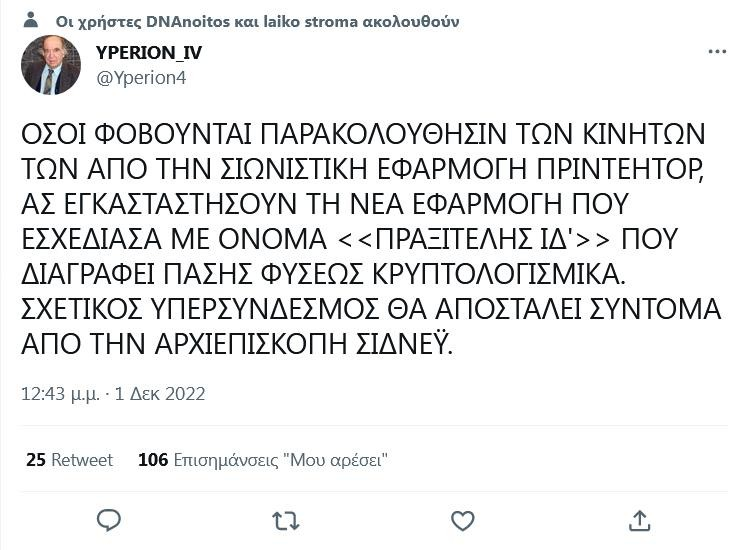Click the Οι χρήστες text at top
The width and height of the screenshot is (748, 550).
[87, 21]
